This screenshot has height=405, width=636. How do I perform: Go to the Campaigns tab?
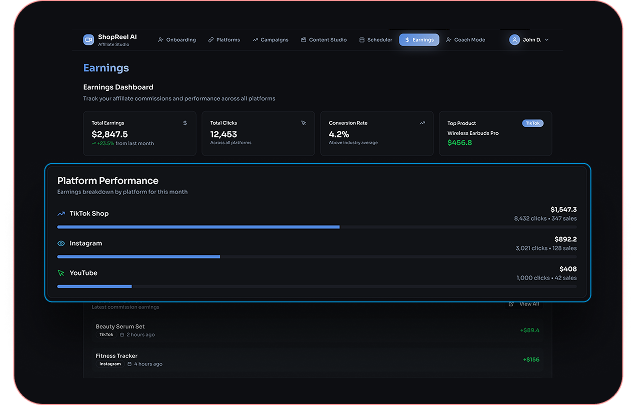271,40
